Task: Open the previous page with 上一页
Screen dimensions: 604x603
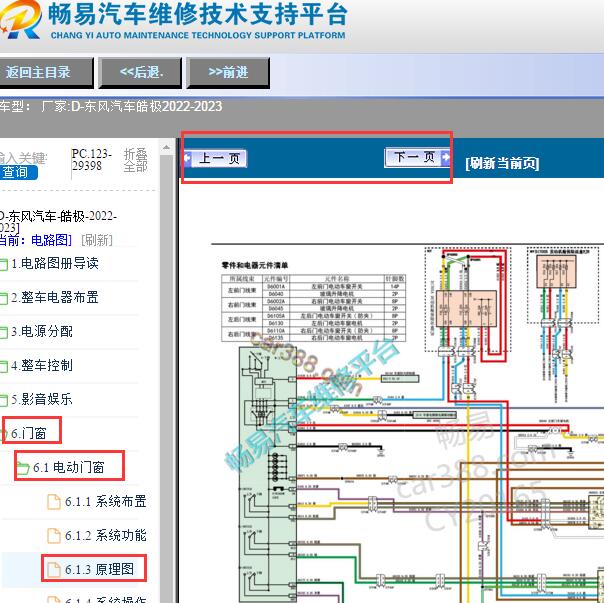Action: click(x=215, y=158)
